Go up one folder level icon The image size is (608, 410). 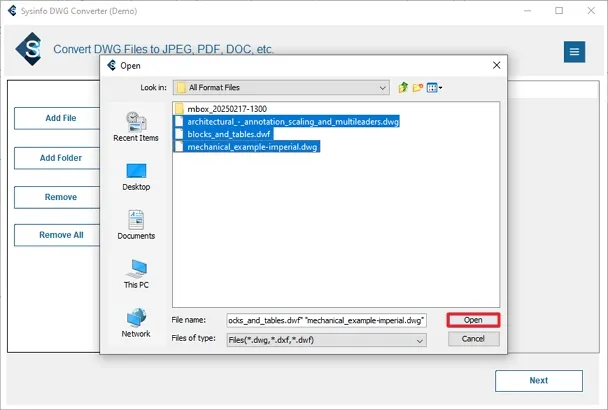[x=403, y=88]
